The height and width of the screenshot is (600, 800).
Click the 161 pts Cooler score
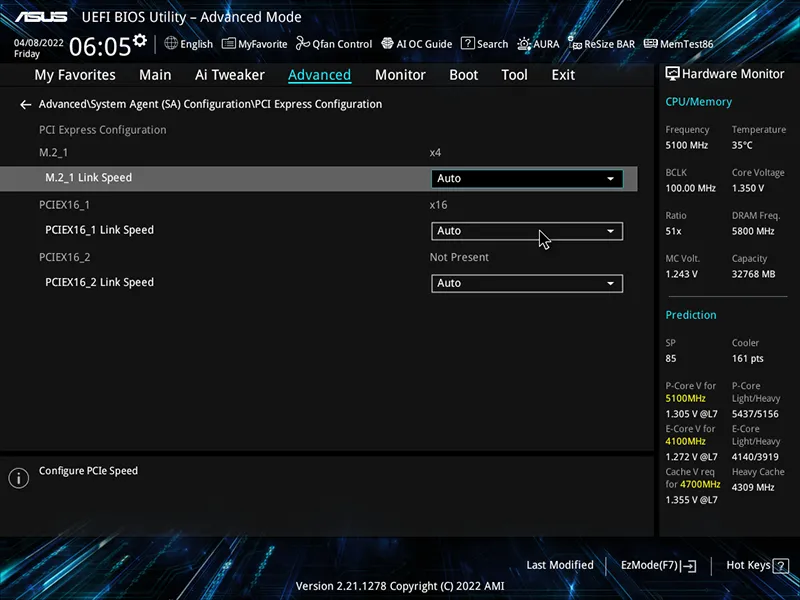(x=747, y=359)
